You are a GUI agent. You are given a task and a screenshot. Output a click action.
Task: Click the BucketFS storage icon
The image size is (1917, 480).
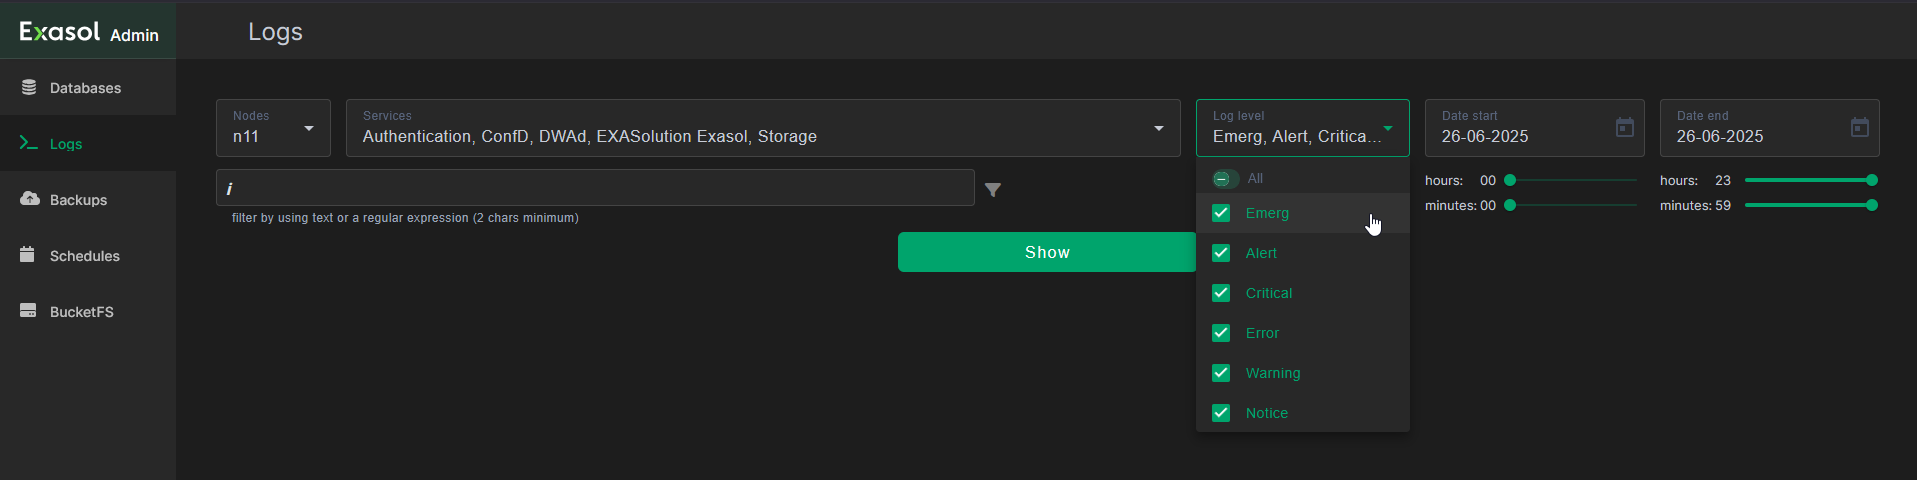[28, 311]
